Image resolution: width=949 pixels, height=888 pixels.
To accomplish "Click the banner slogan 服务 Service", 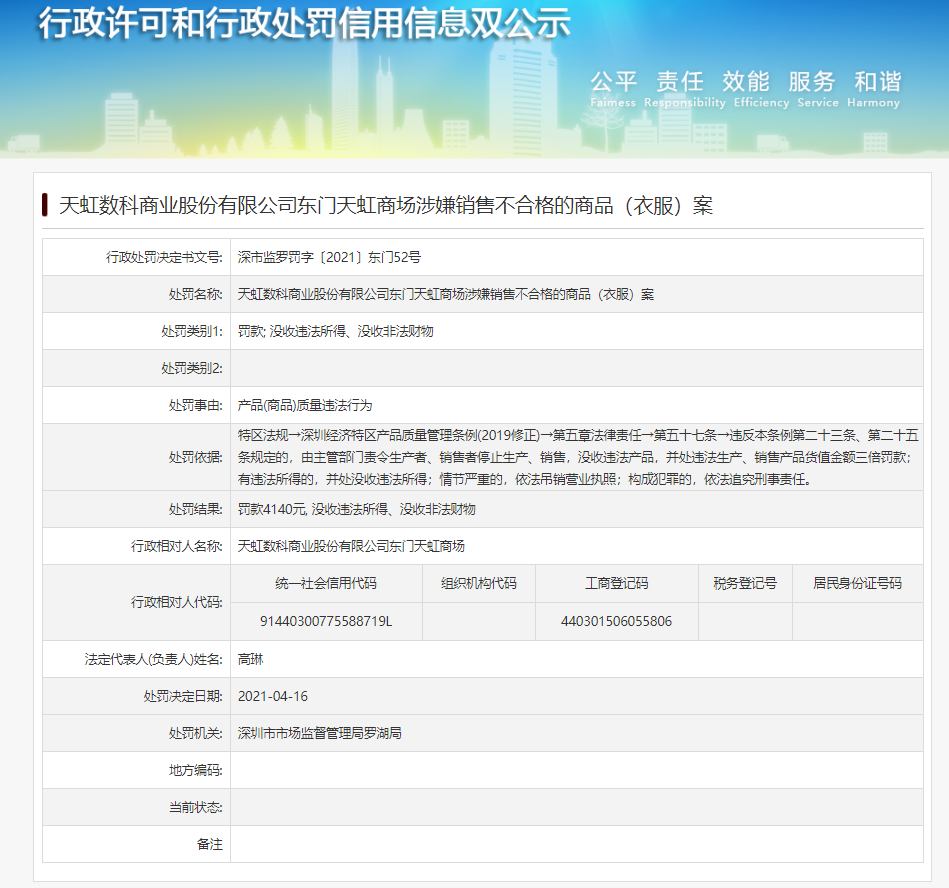I will pyautogui.click(x=818, y=89).
